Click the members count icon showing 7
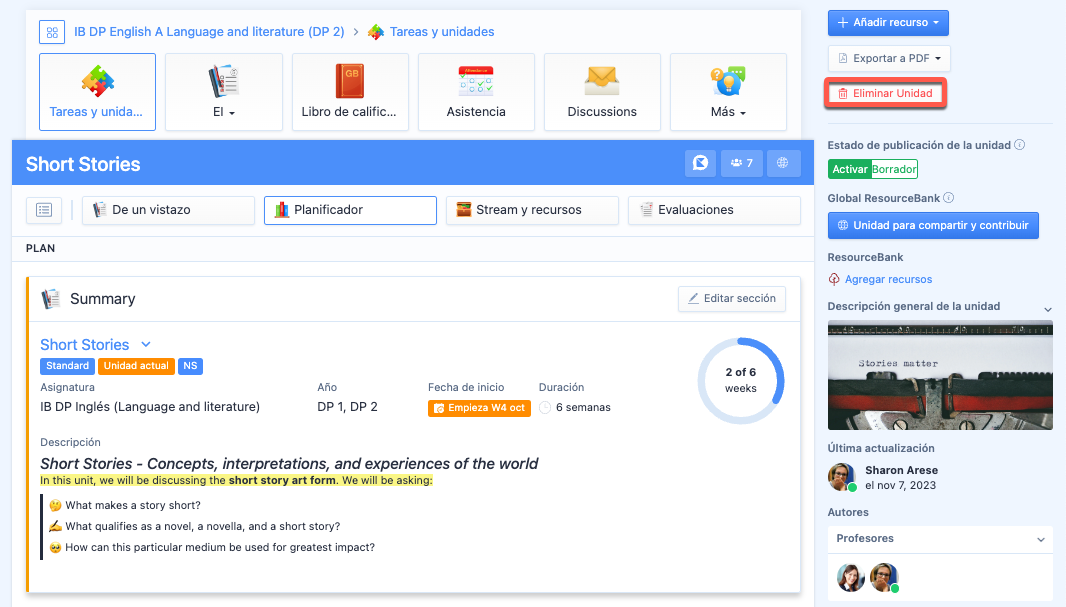 click(x=741, y=163)
